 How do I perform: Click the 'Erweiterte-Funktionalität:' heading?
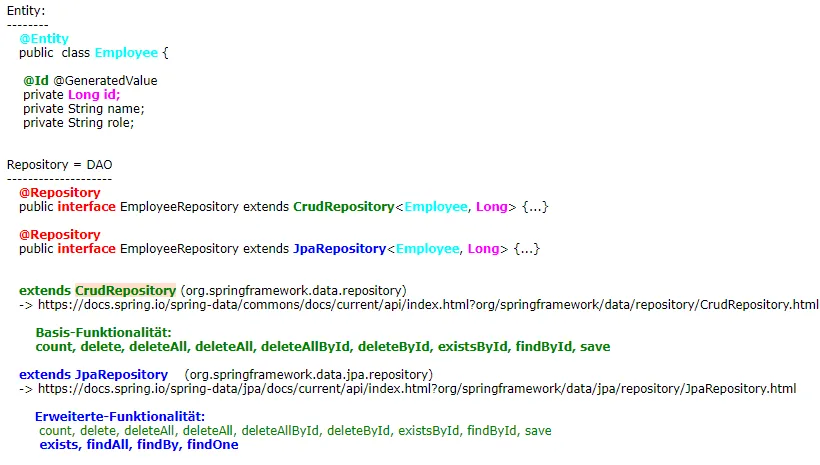(x=120, y=417)
